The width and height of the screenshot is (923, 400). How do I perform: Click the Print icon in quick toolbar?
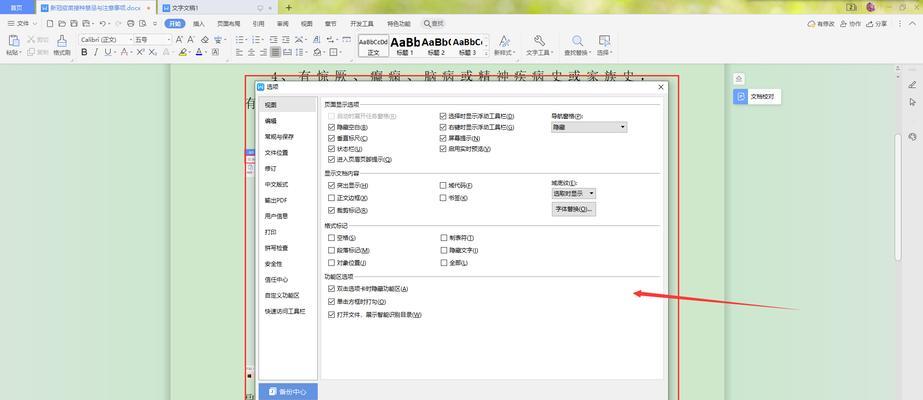pos(131,24)
